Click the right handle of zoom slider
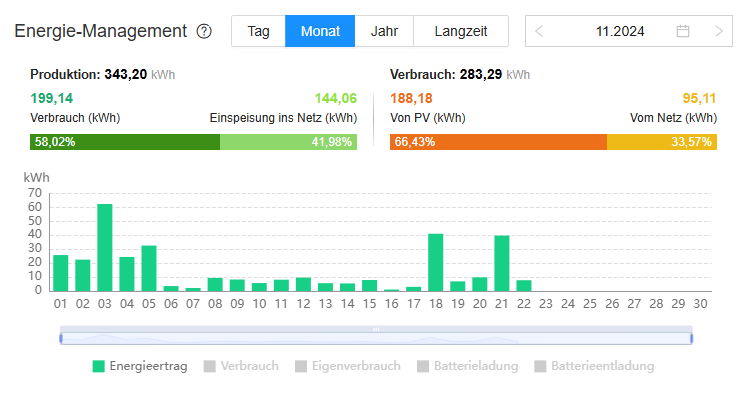 pos(691,339)
